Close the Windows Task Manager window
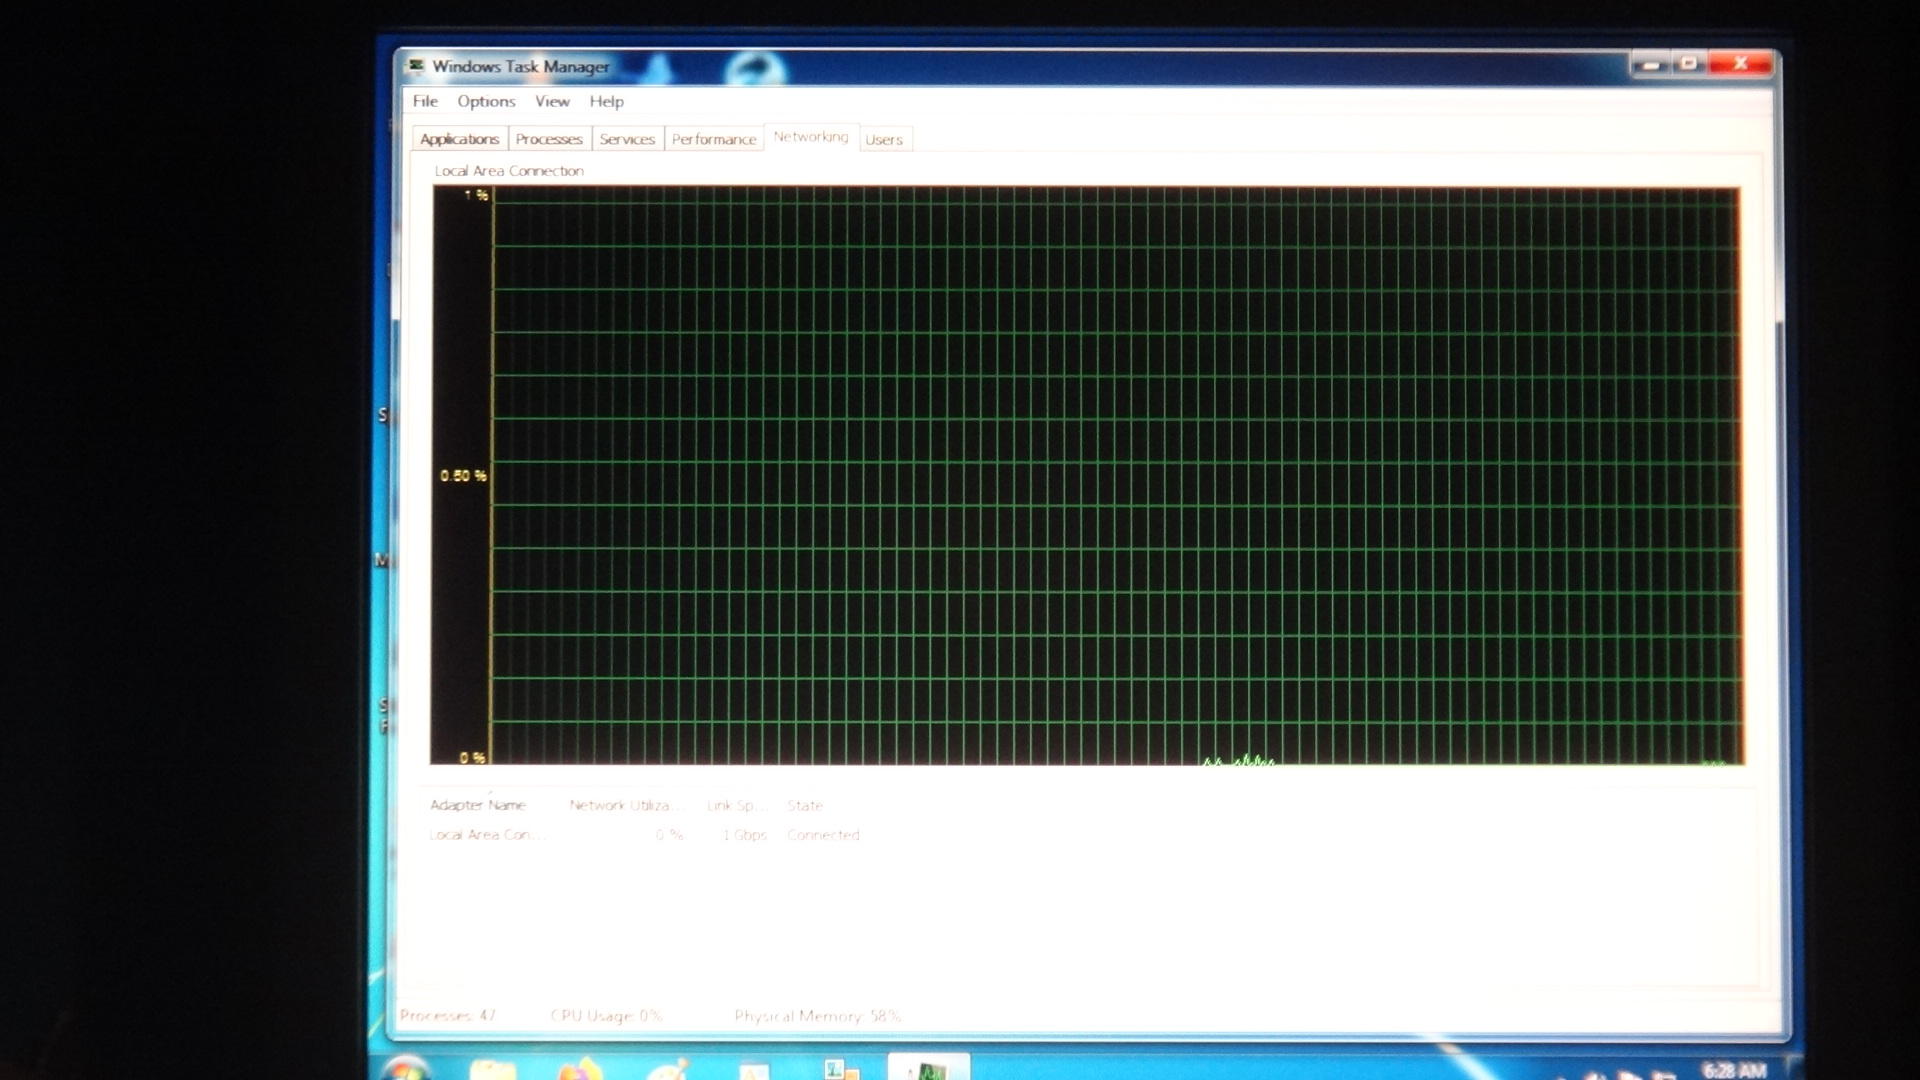 point(1741,64)
